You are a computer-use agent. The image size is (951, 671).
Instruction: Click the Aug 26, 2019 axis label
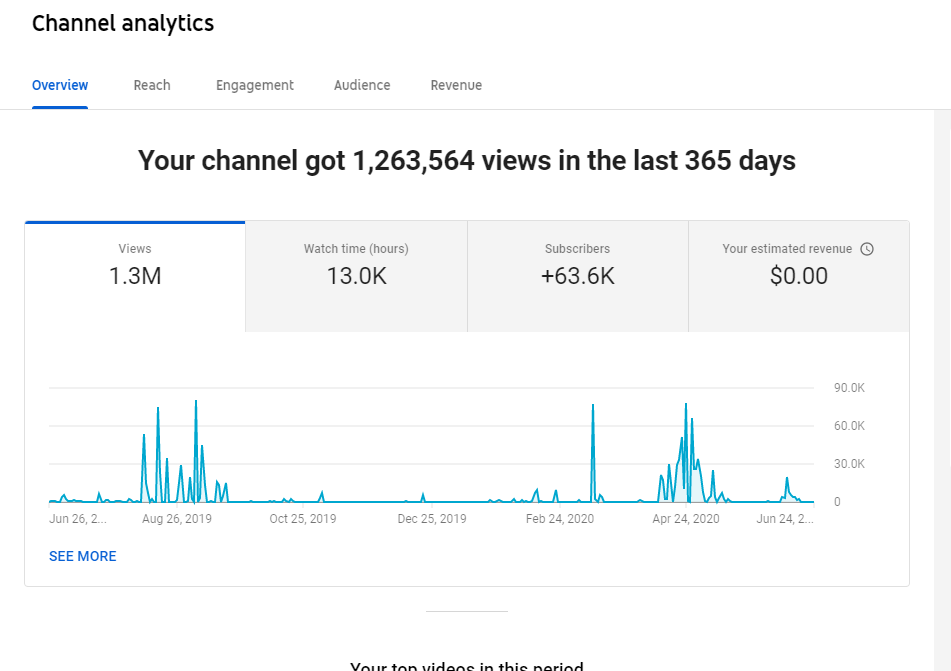coord(176,519)
